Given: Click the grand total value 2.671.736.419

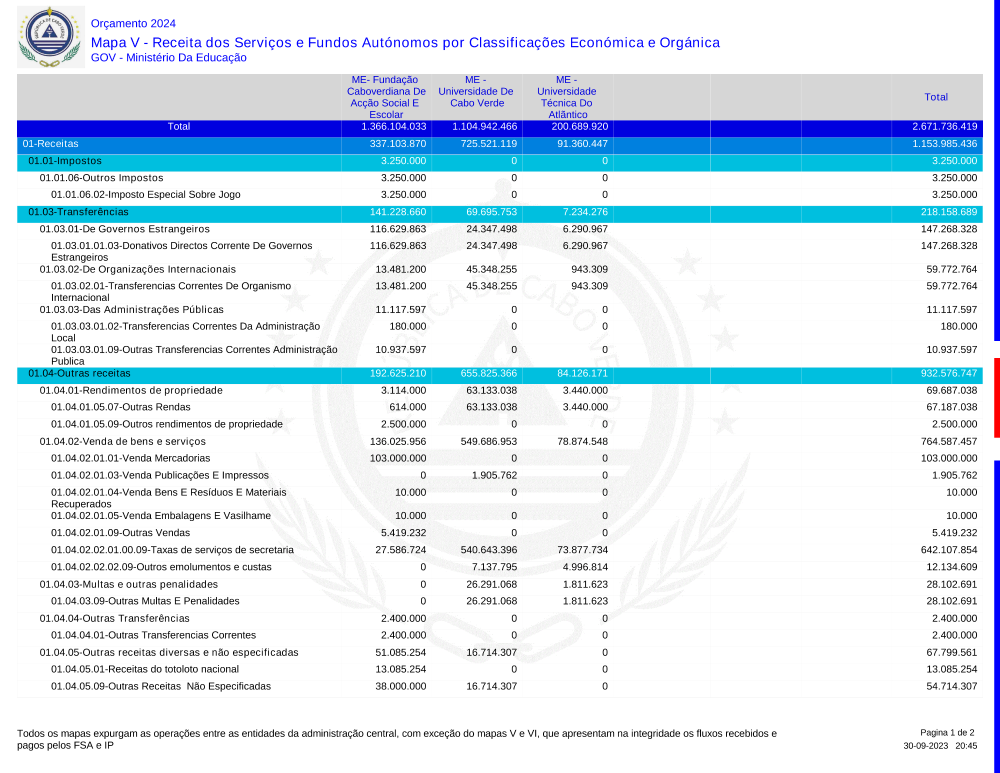Looking at the screenshot, I should [x=944, y=127].
